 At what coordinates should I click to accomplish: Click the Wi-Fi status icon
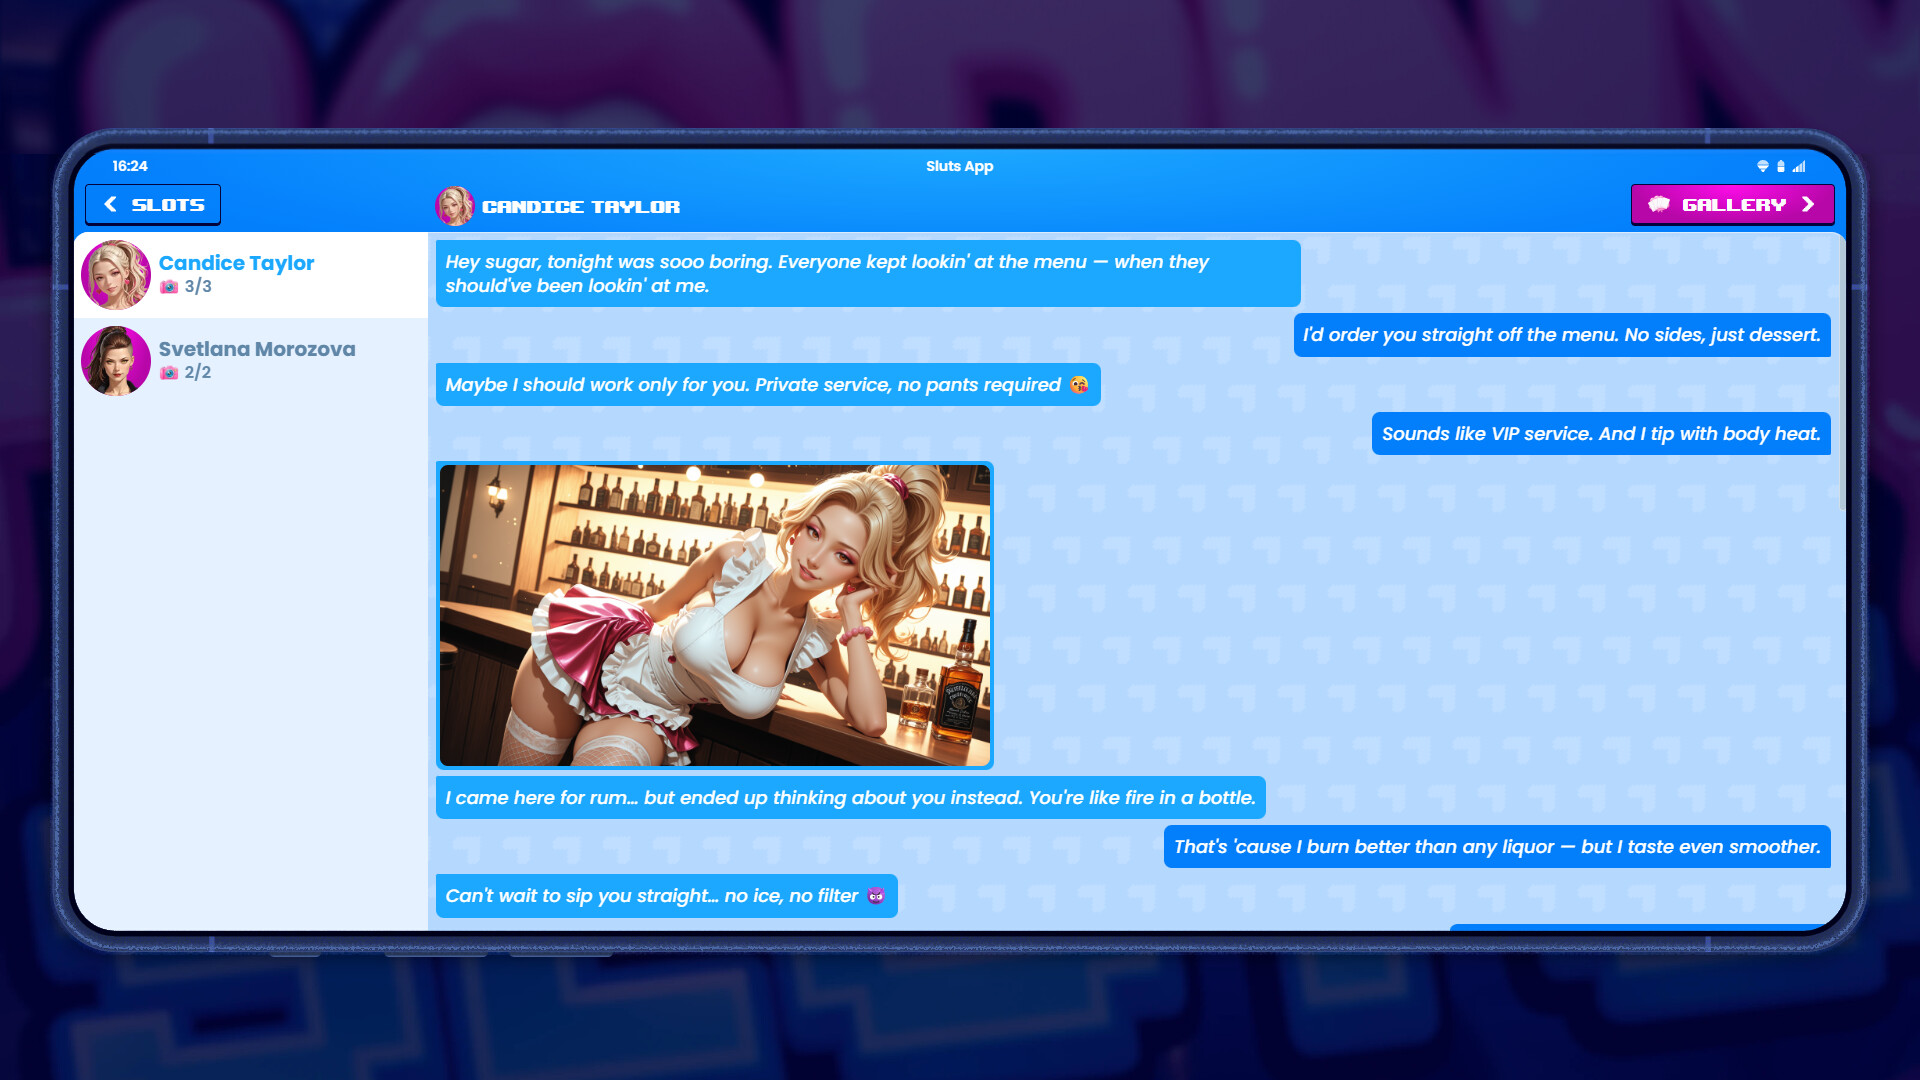click(x=1763, y=167)
